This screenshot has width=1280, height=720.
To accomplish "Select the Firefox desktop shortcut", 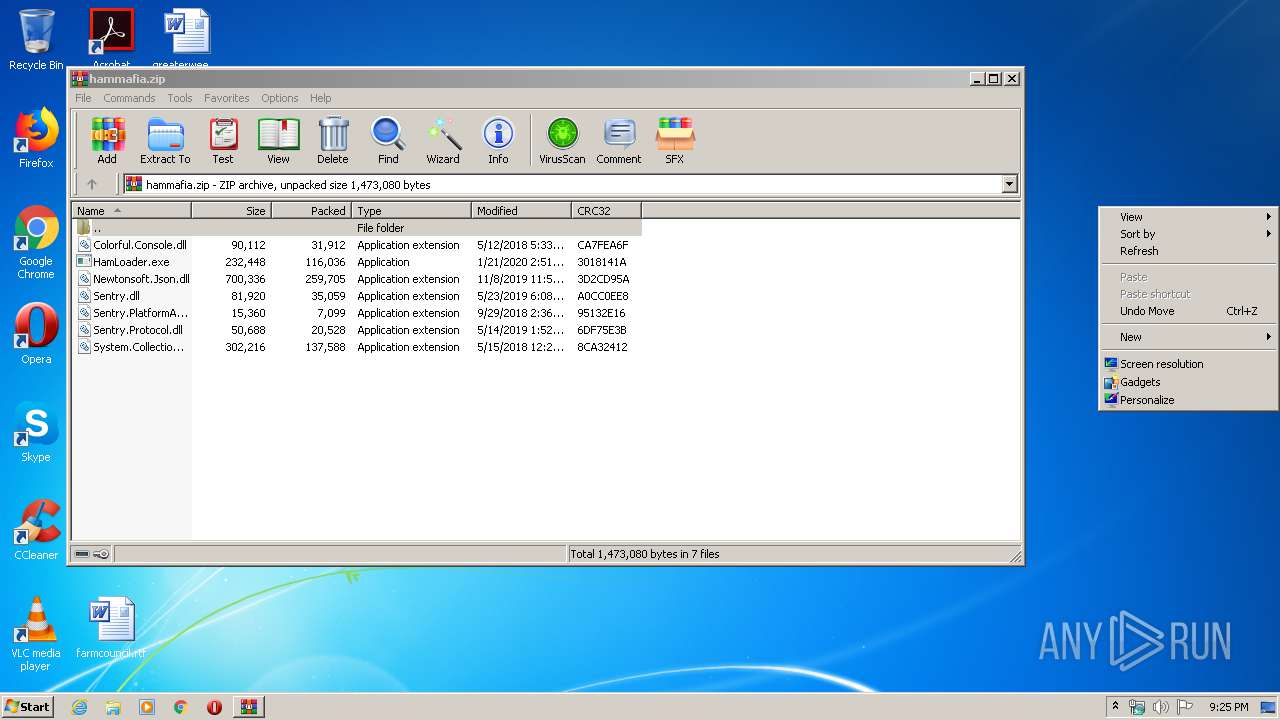I will click(x=36, y=138).
